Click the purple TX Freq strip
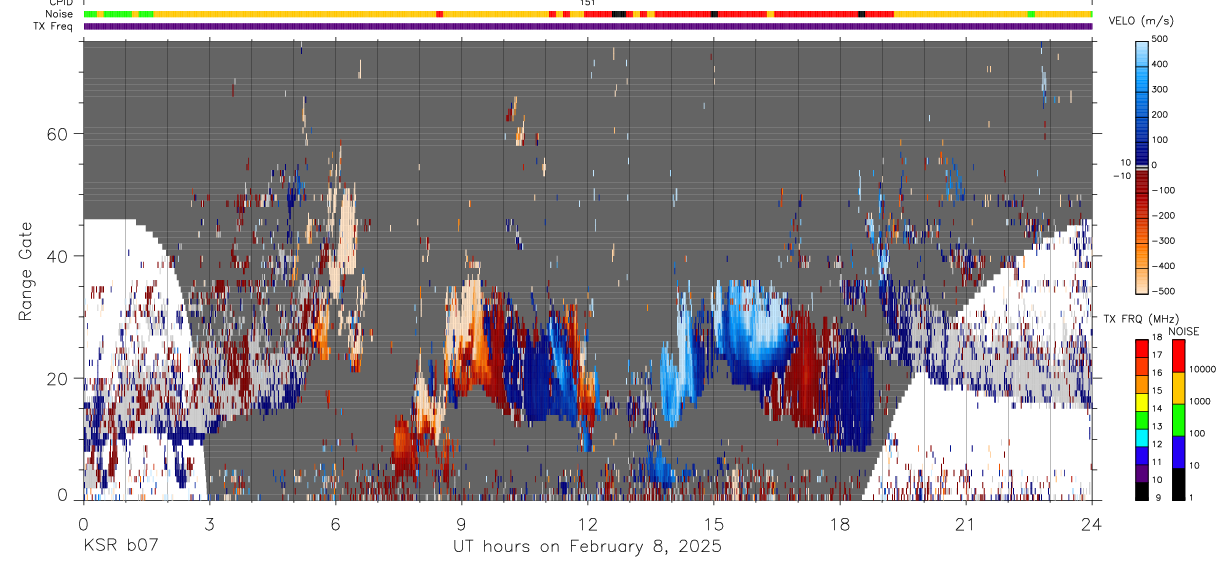 (x=588, y=26)
